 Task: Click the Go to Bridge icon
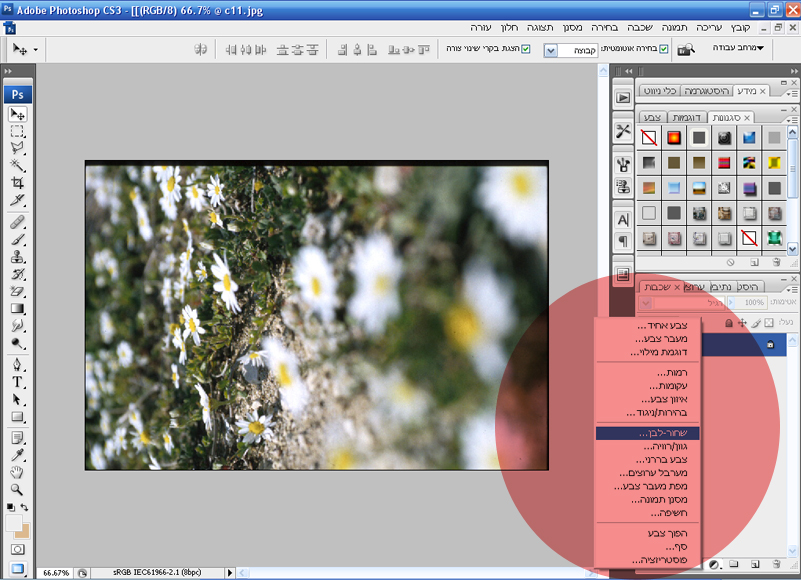click(686, 49)
